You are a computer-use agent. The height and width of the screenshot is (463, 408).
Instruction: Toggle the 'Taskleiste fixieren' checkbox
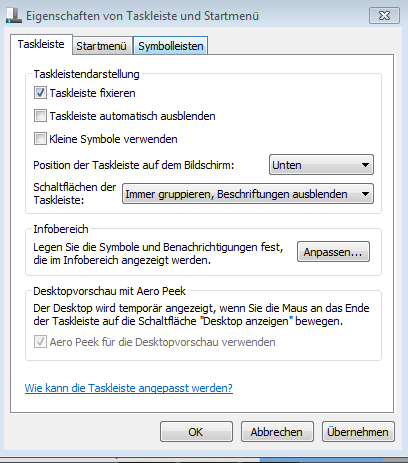(40, 93)
